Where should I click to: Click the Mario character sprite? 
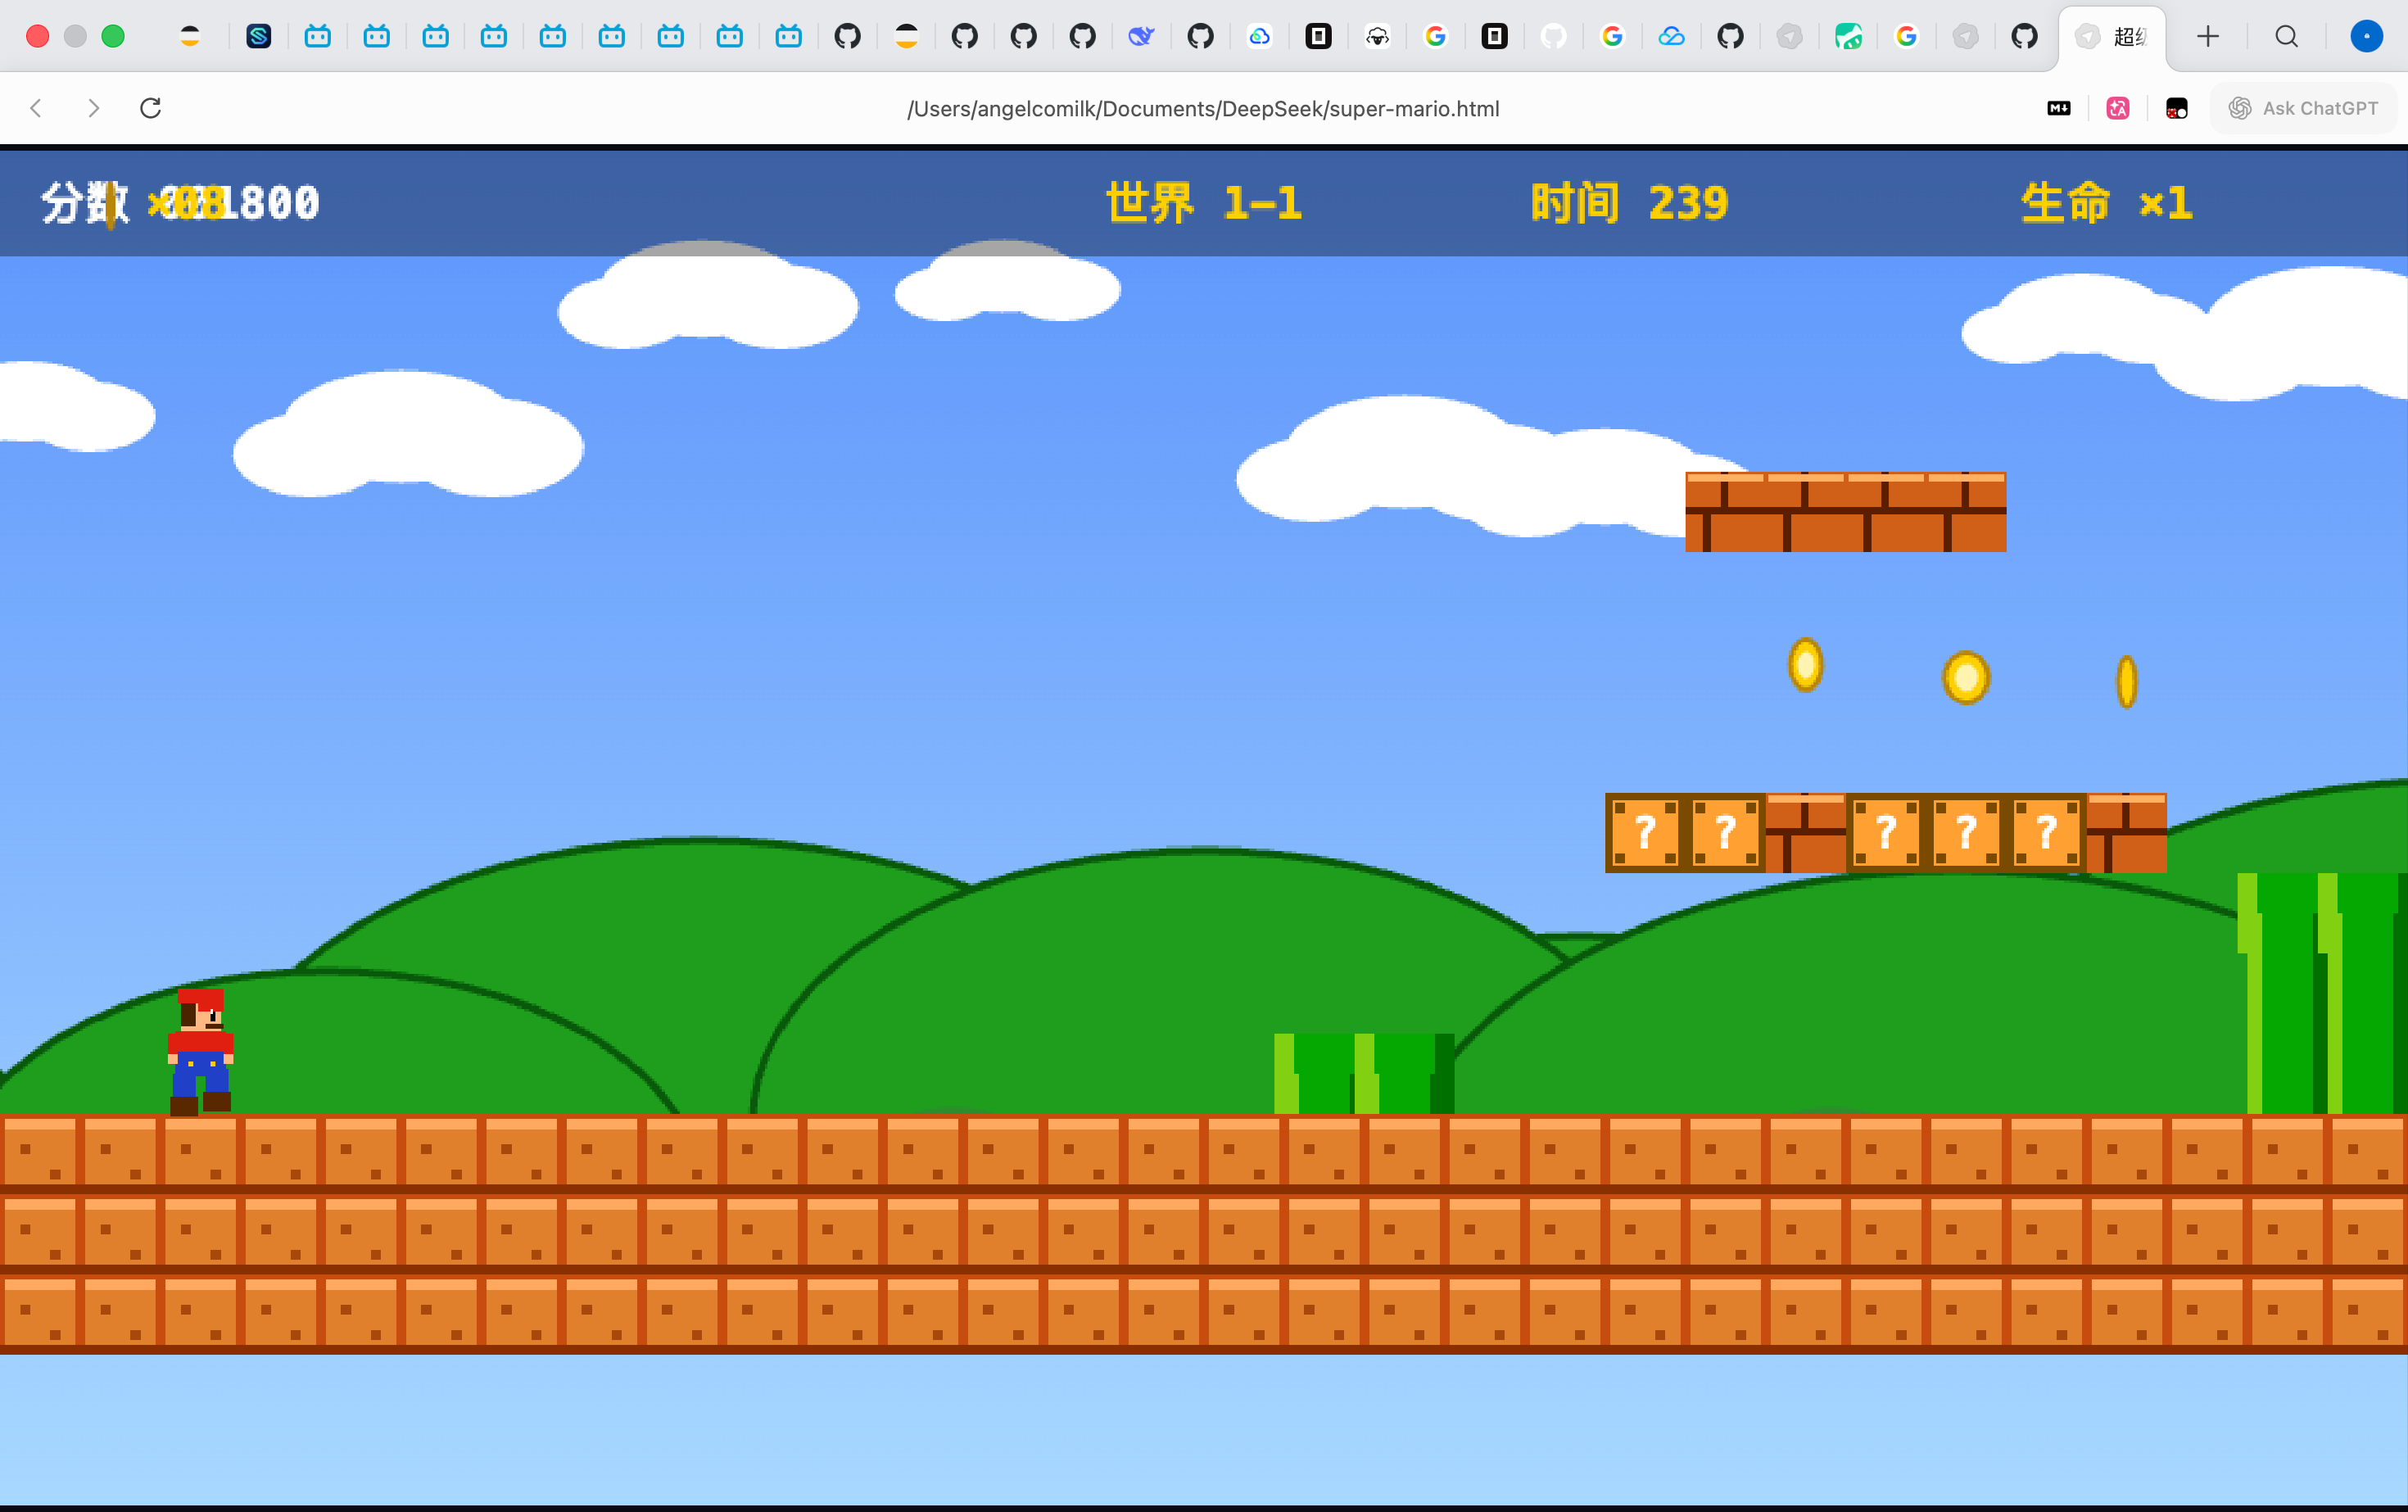click(x=200, y=1051)
